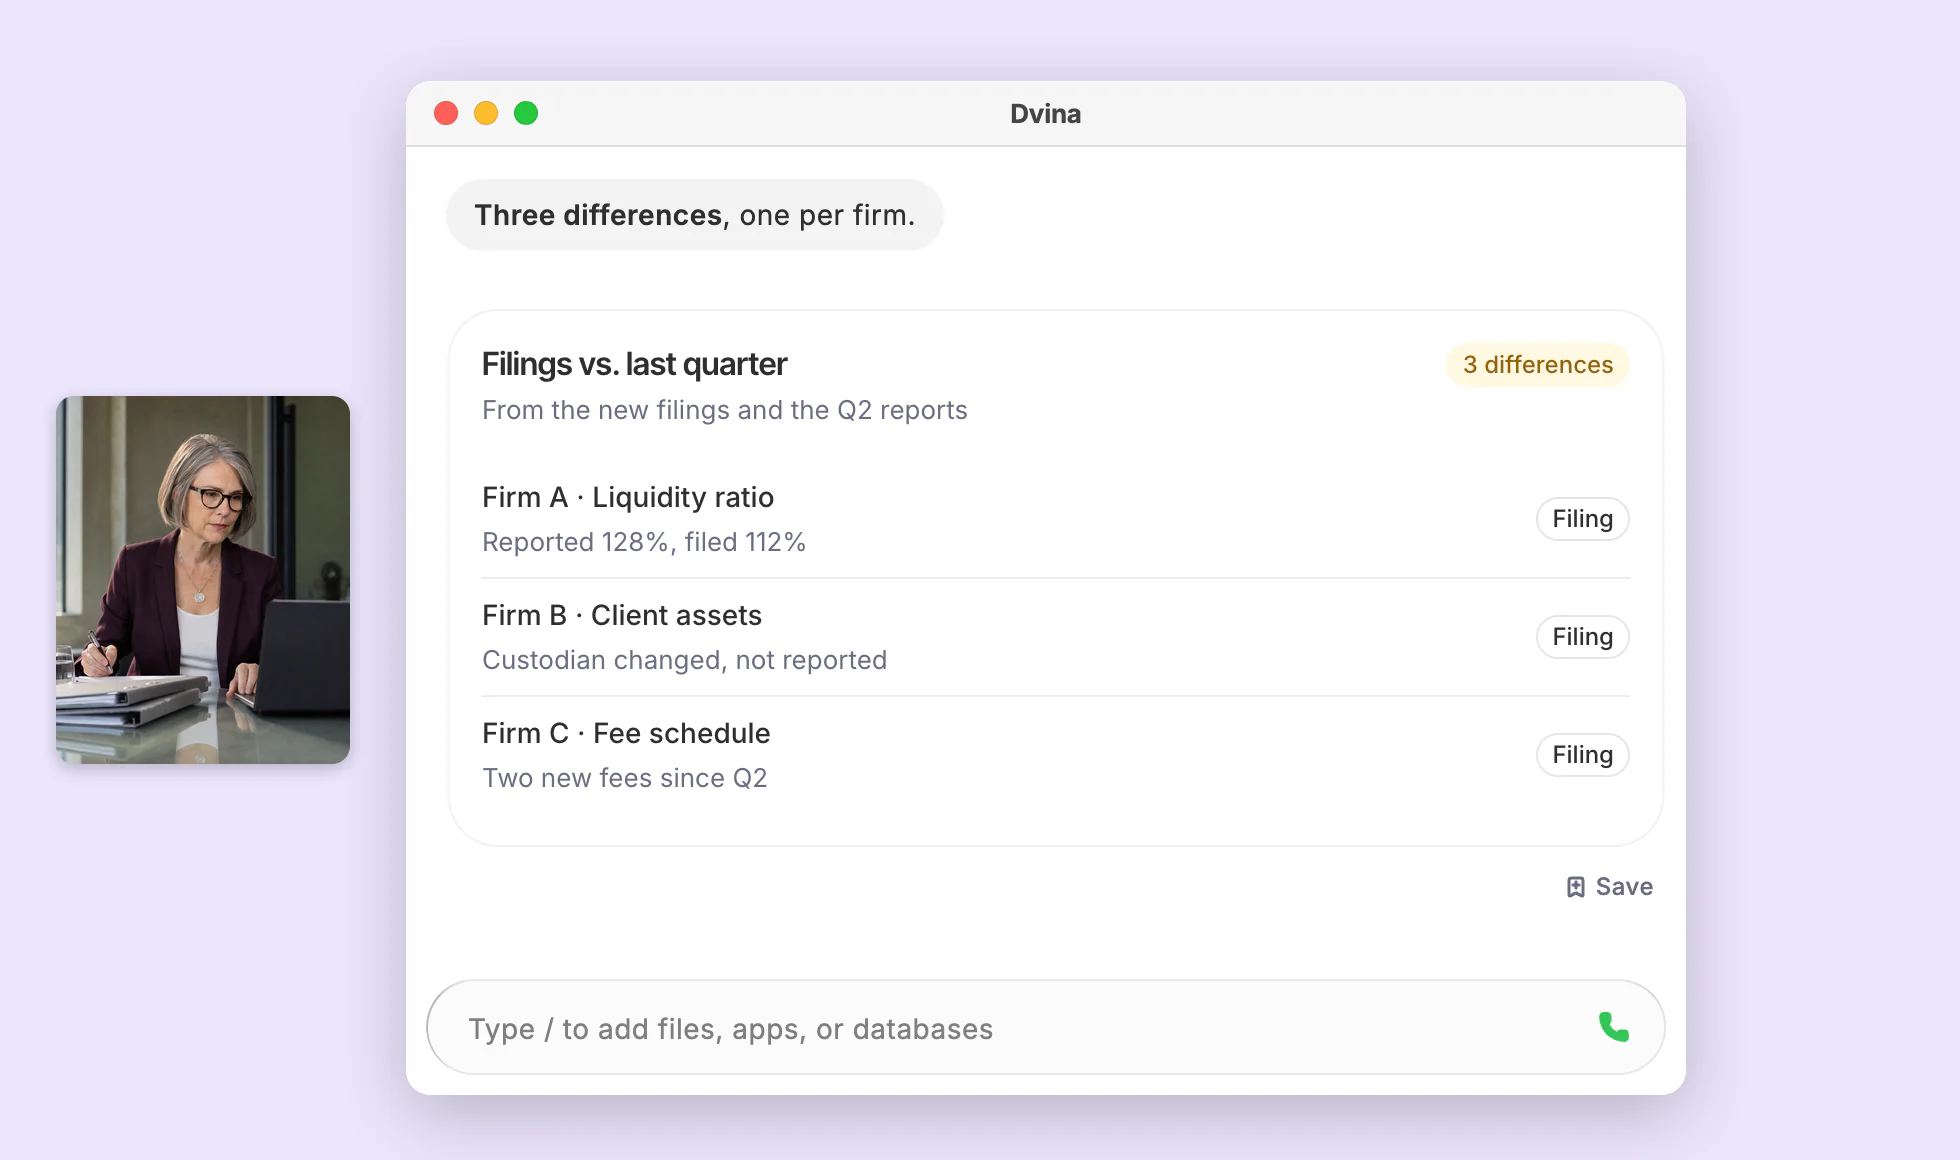Viewport: 1960px width, 1160px height.
Task: Click the Save text label
Action: point(1624,887)
